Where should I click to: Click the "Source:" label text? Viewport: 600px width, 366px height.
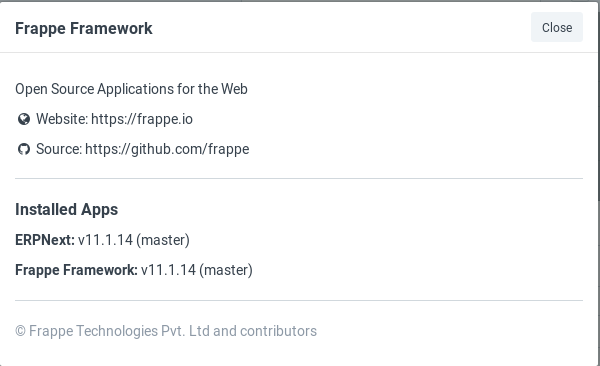[59, 149]
